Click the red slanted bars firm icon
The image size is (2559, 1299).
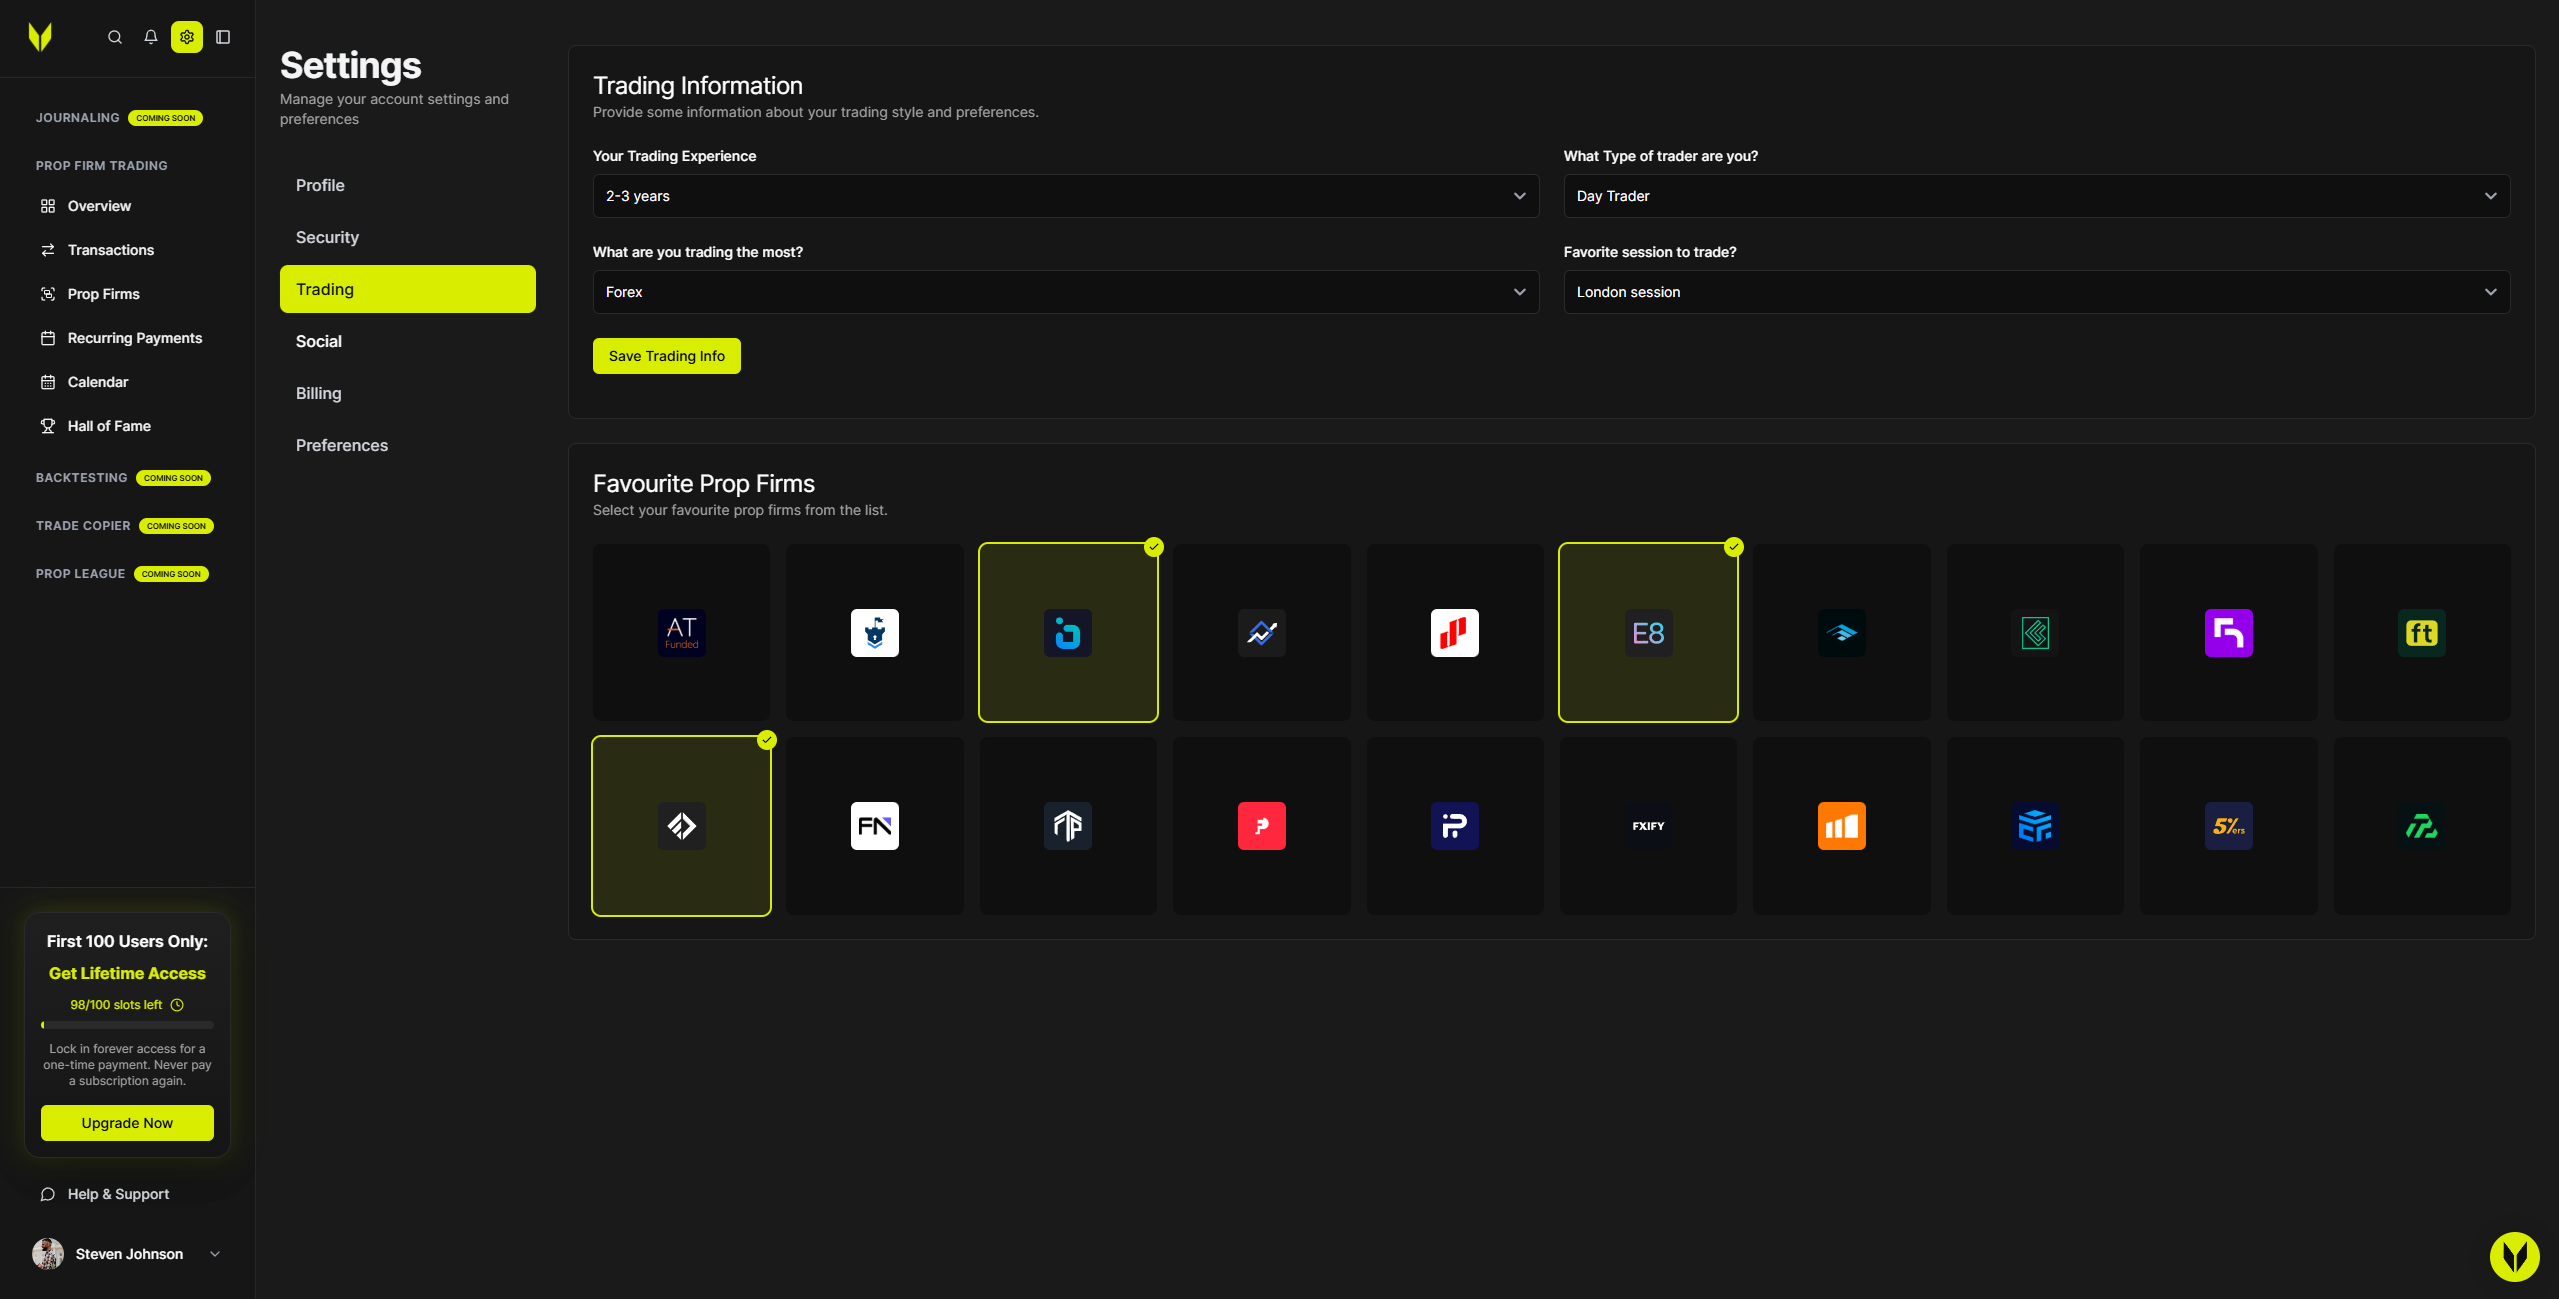click(1455, 633)
